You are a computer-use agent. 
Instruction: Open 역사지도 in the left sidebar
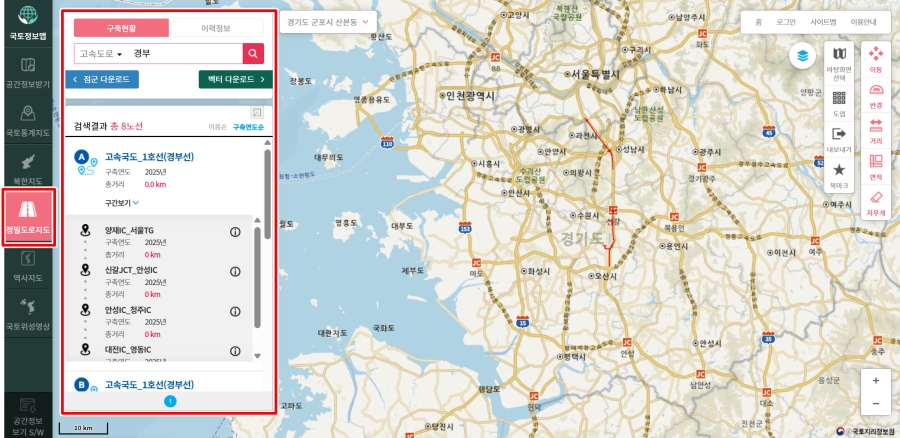tap(28, 267)
